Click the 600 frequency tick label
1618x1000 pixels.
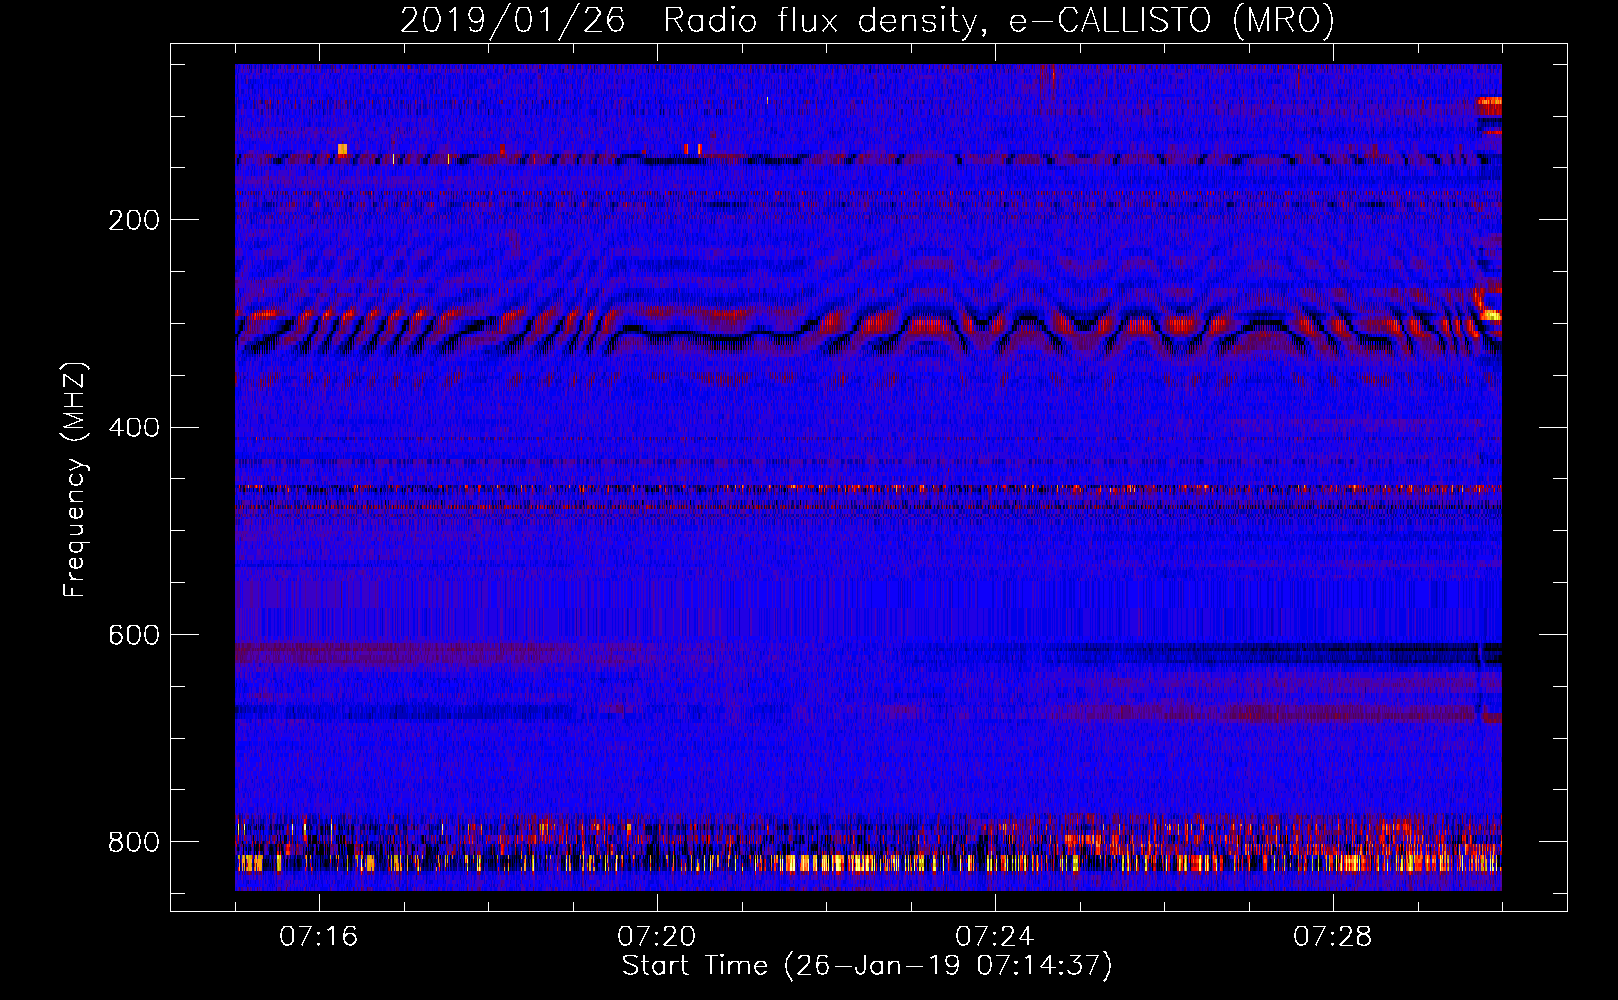(x=134, y=636)
